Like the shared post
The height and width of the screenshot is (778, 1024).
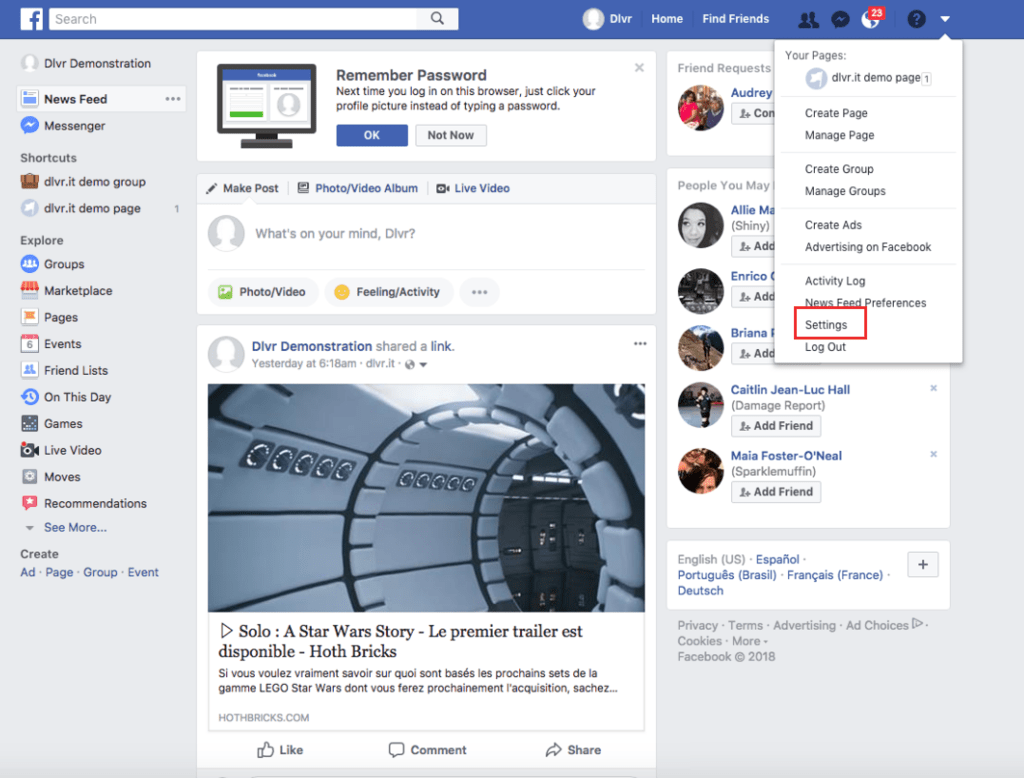[280, 750]
